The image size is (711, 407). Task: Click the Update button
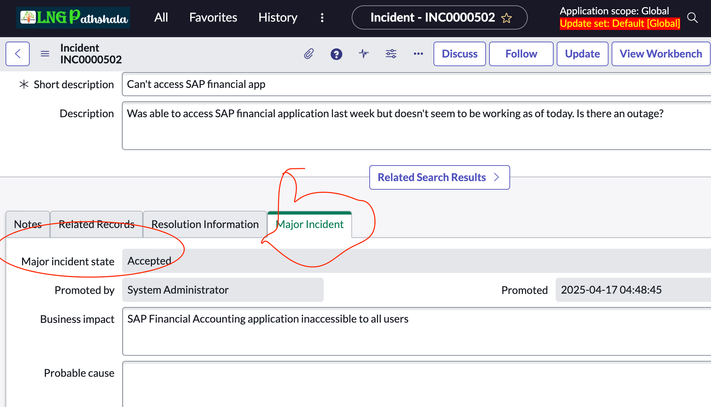582,54
